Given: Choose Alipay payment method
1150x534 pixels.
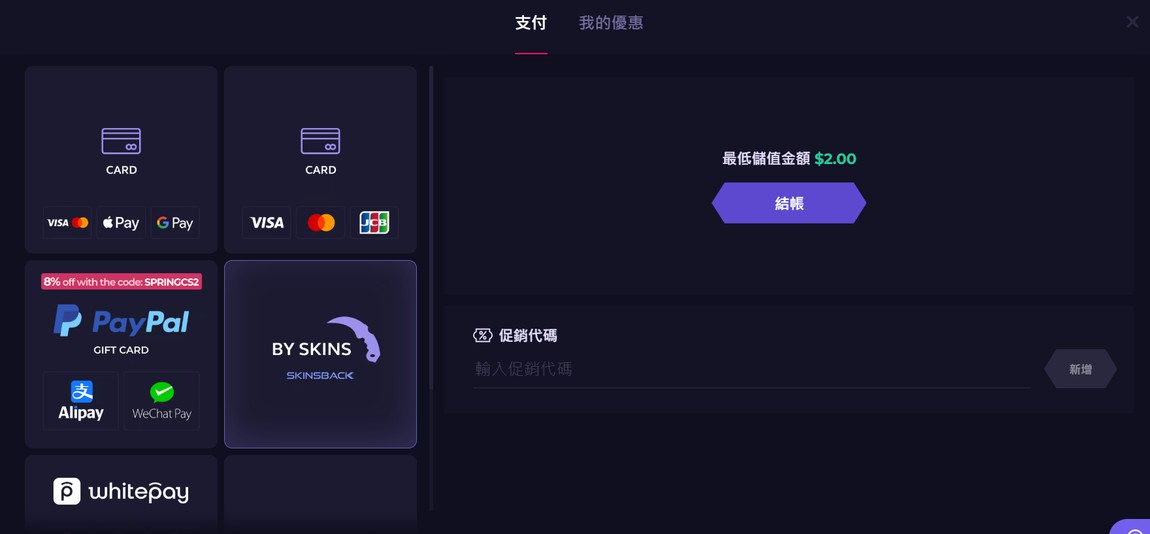Looking at the screenshot, I should click(x=81, y=400).
